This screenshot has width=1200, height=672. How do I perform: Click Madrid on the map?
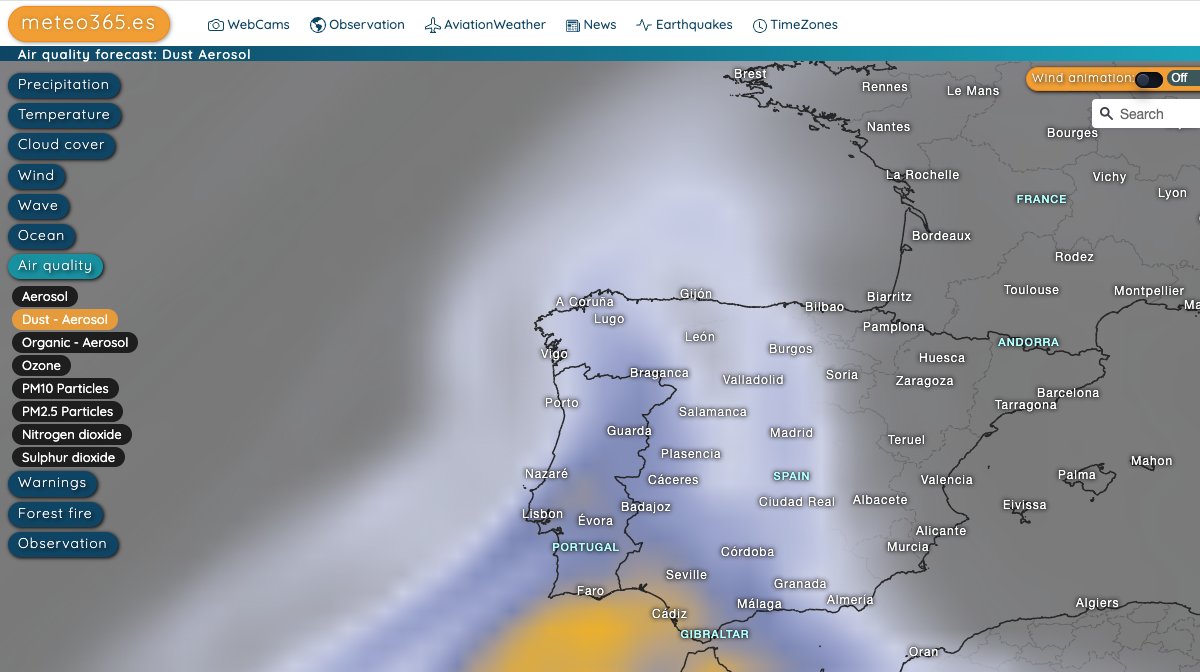tap(791, 433)
